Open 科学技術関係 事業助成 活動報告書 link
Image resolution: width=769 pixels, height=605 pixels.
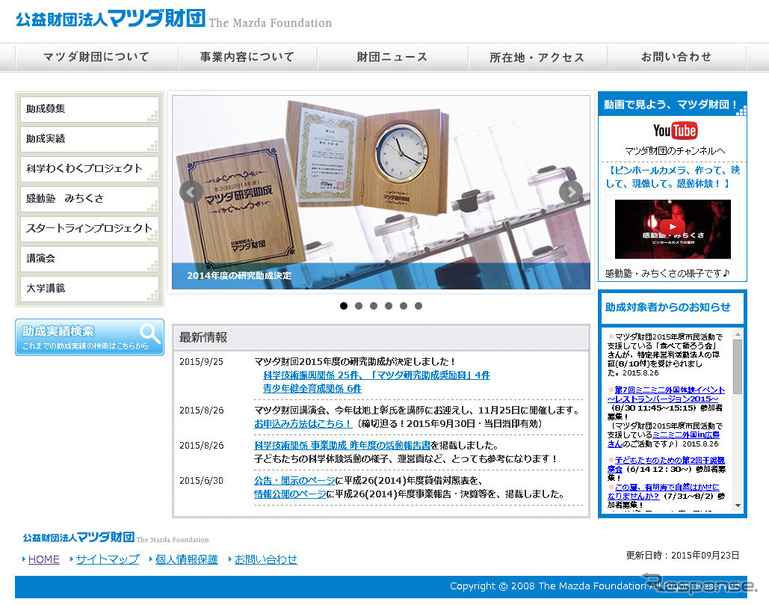click(342, 445)
